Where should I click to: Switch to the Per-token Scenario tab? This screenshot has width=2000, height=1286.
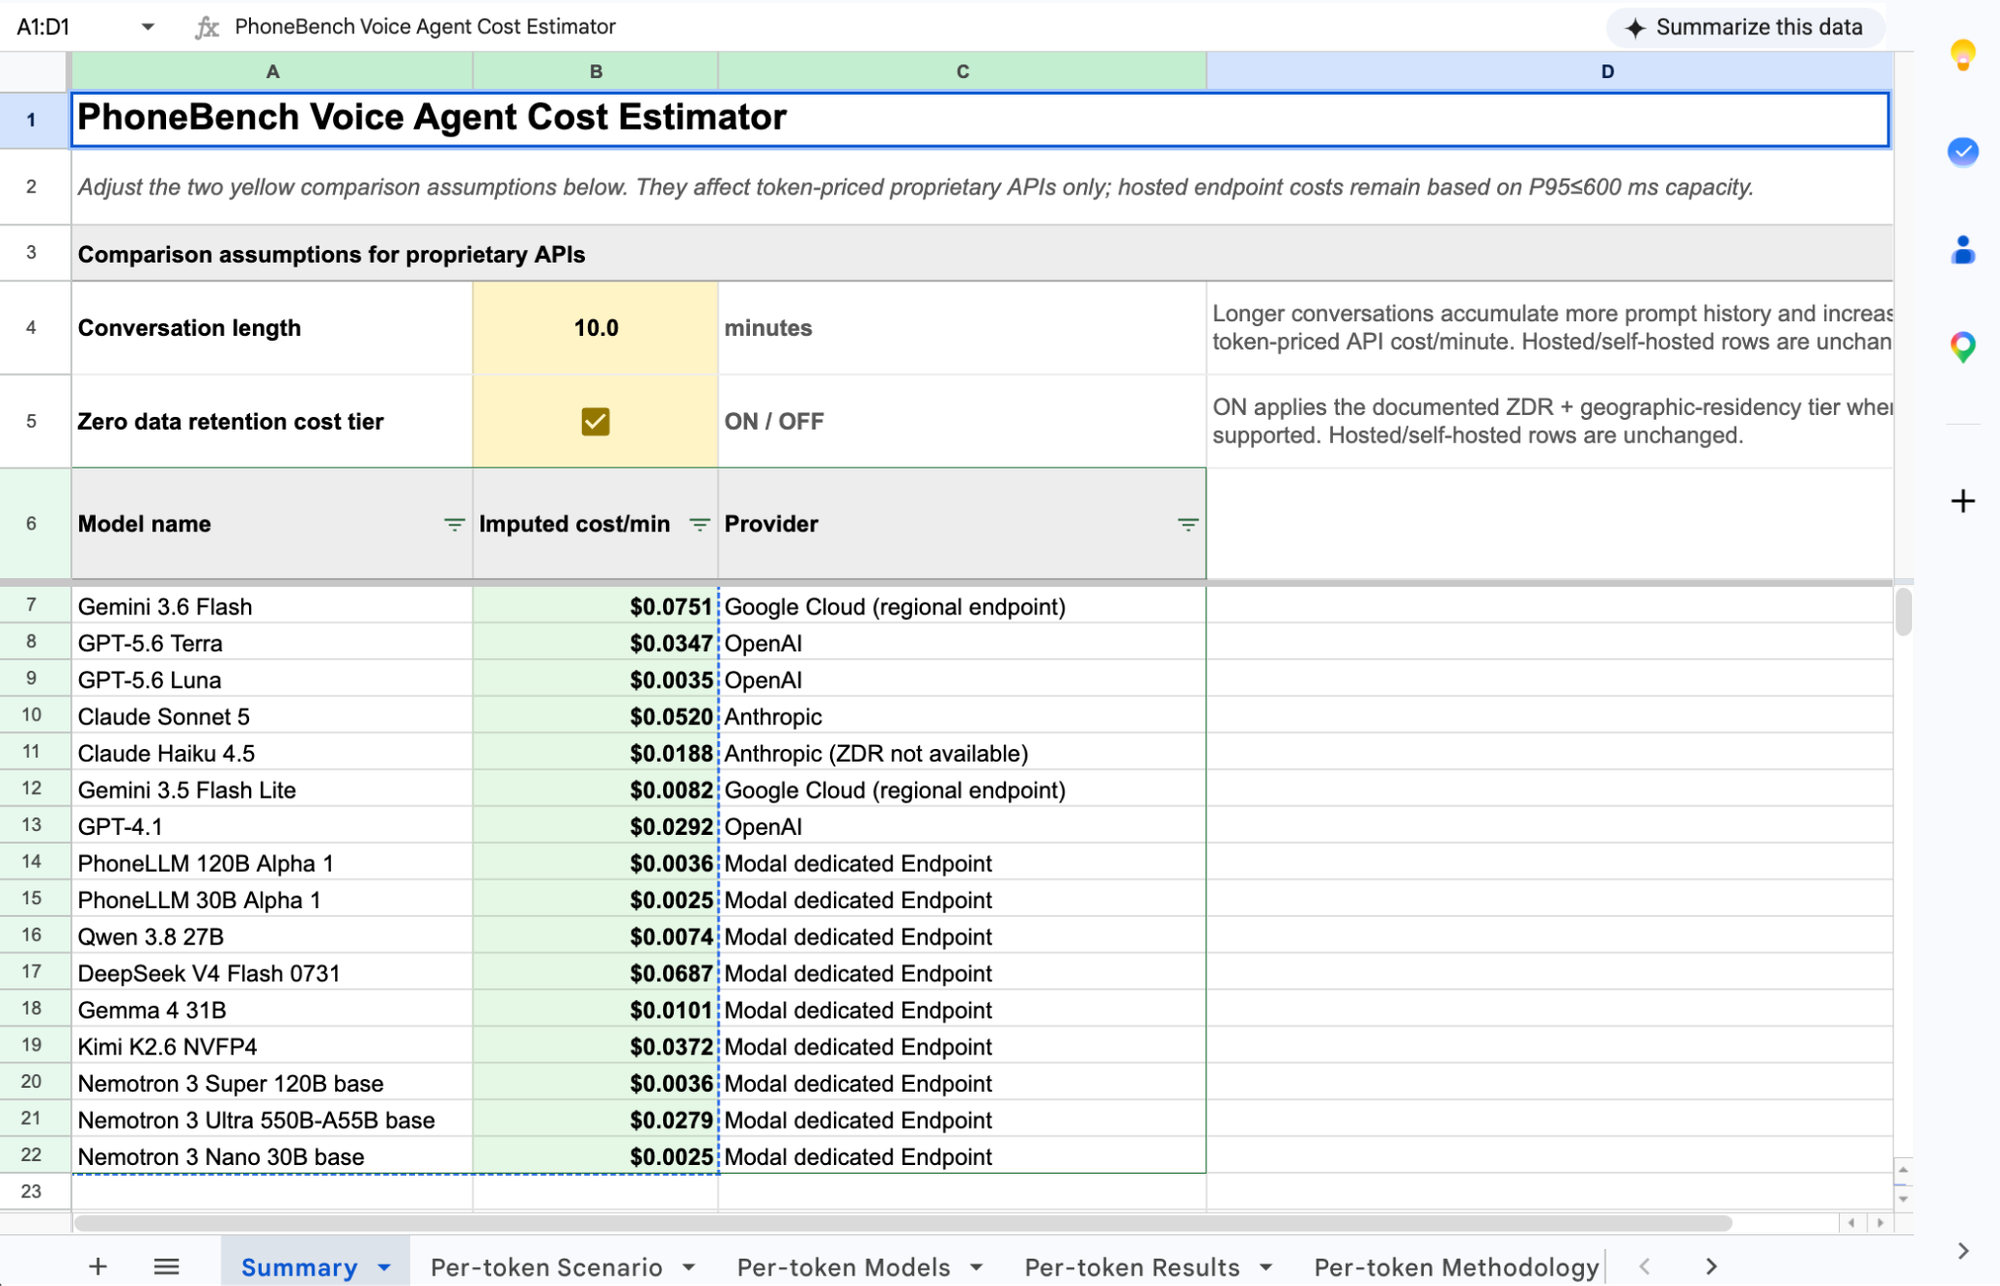point(546,1267)
